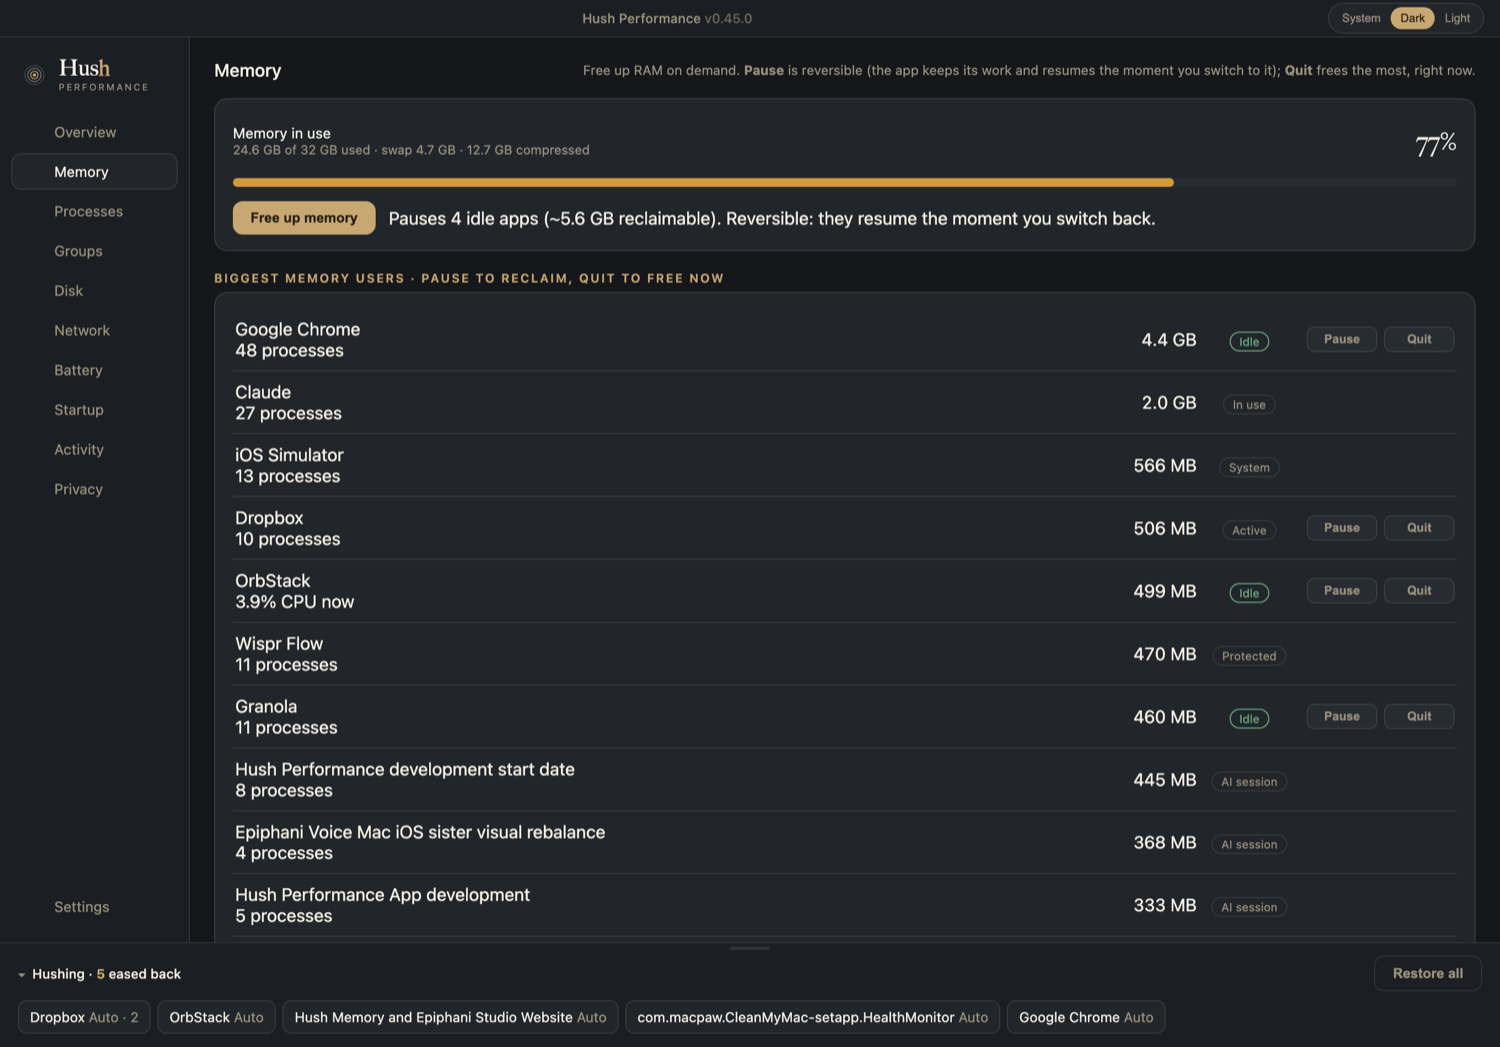Viewport: 1500px width, 1047px height.
Task: Click the 48 processes text under Chrome
Action: 289,351
